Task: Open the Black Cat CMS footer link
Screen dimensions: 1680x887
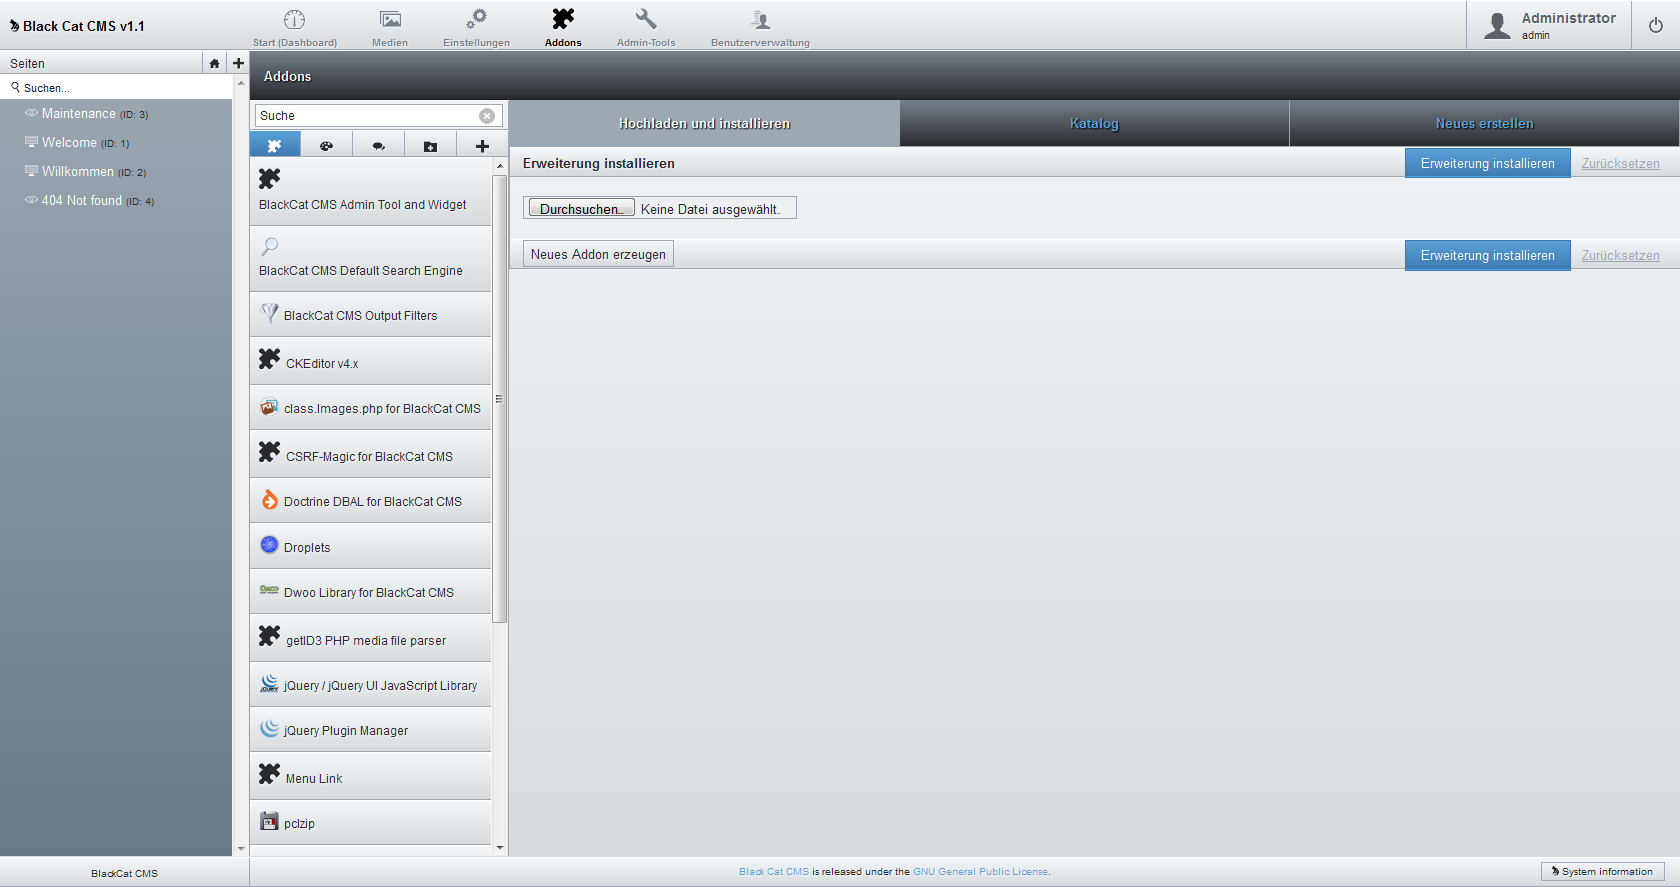Action: (x=773, y=872)
